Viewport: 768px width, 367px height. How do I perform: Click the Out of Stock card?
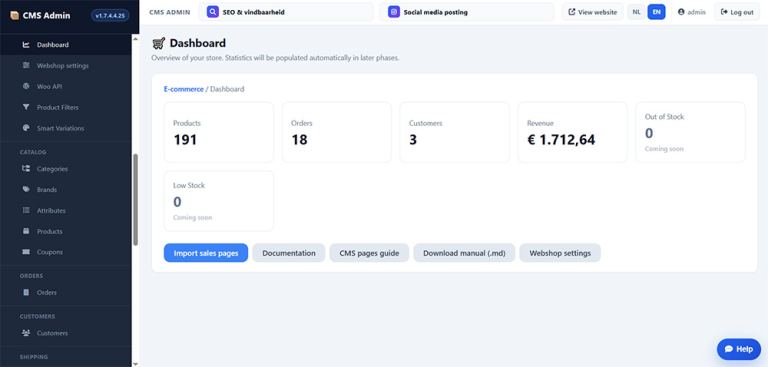[691, 132]
